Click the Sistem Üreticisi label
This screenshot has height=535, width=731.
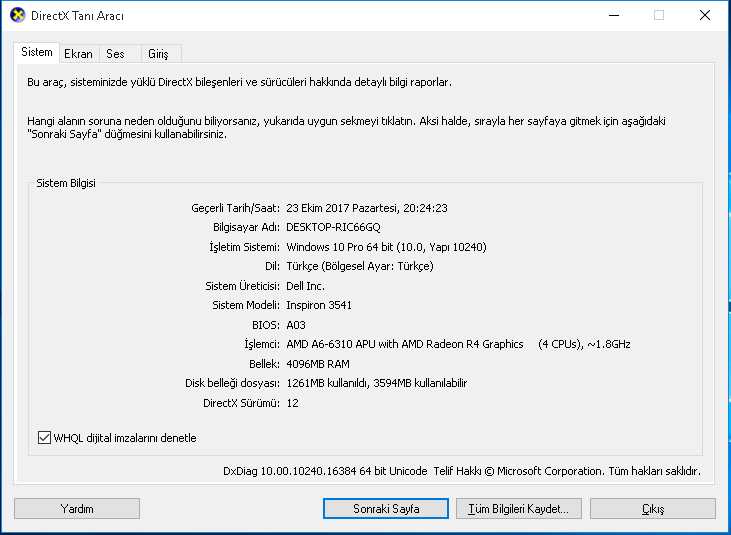pos(242,286)
